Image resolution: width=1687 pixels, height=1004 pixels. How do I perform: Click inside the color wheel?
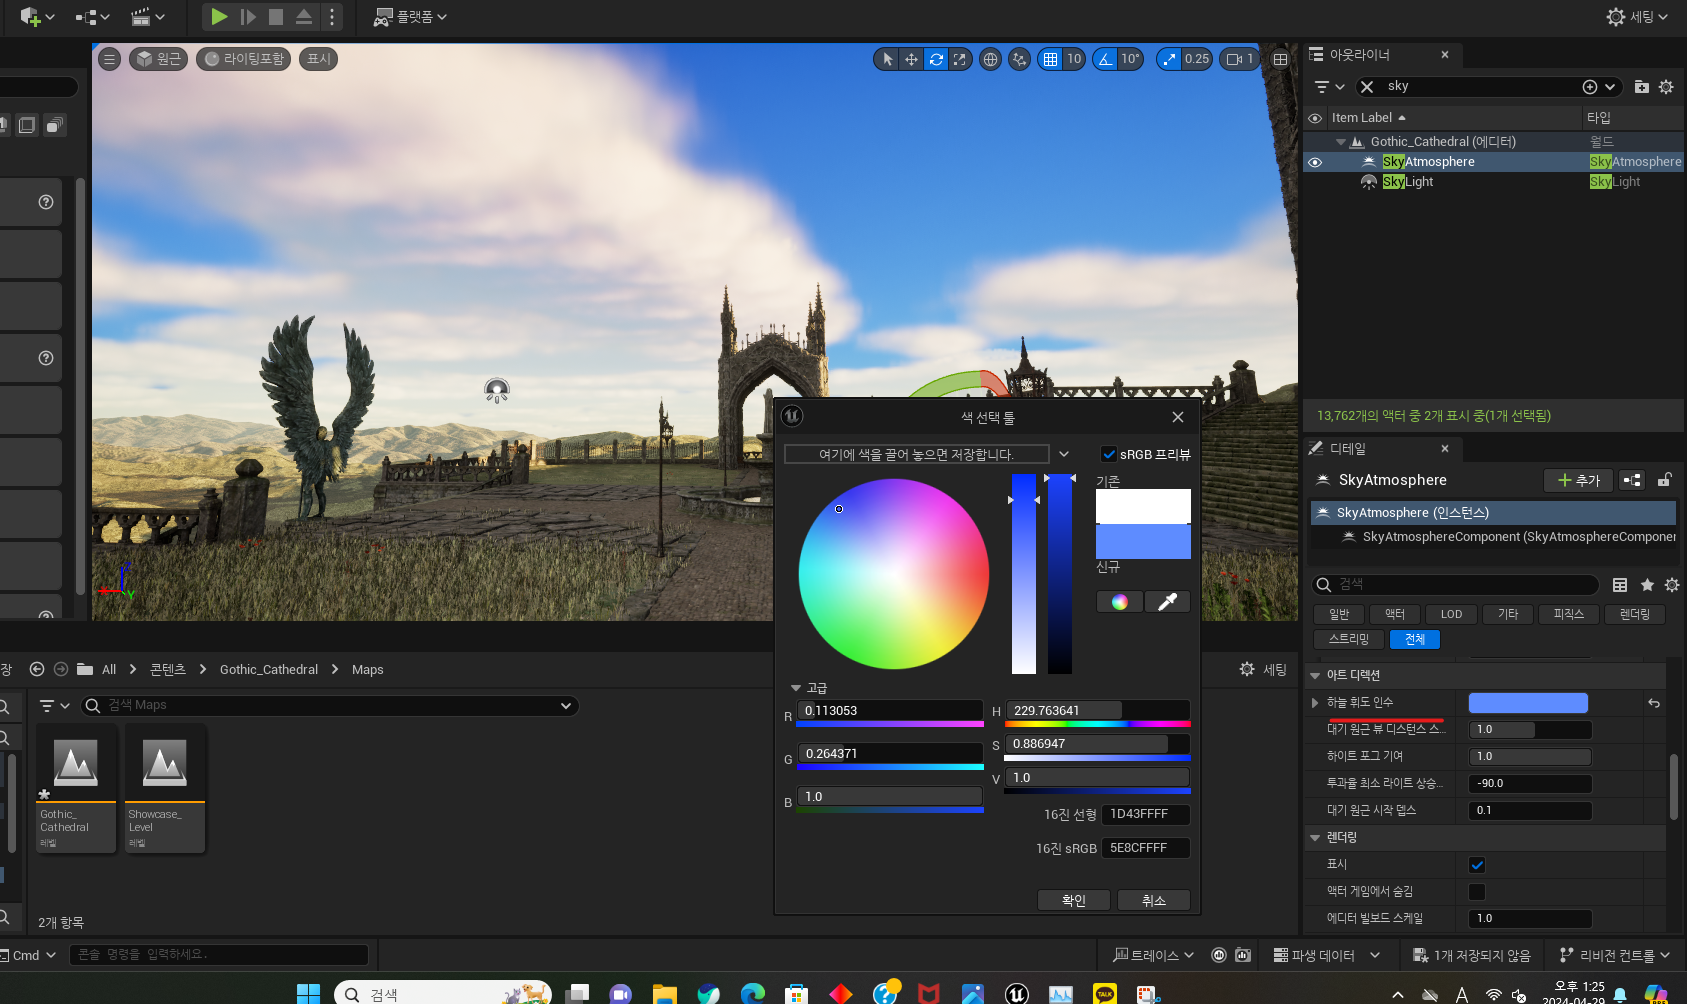tap(894, 574)
